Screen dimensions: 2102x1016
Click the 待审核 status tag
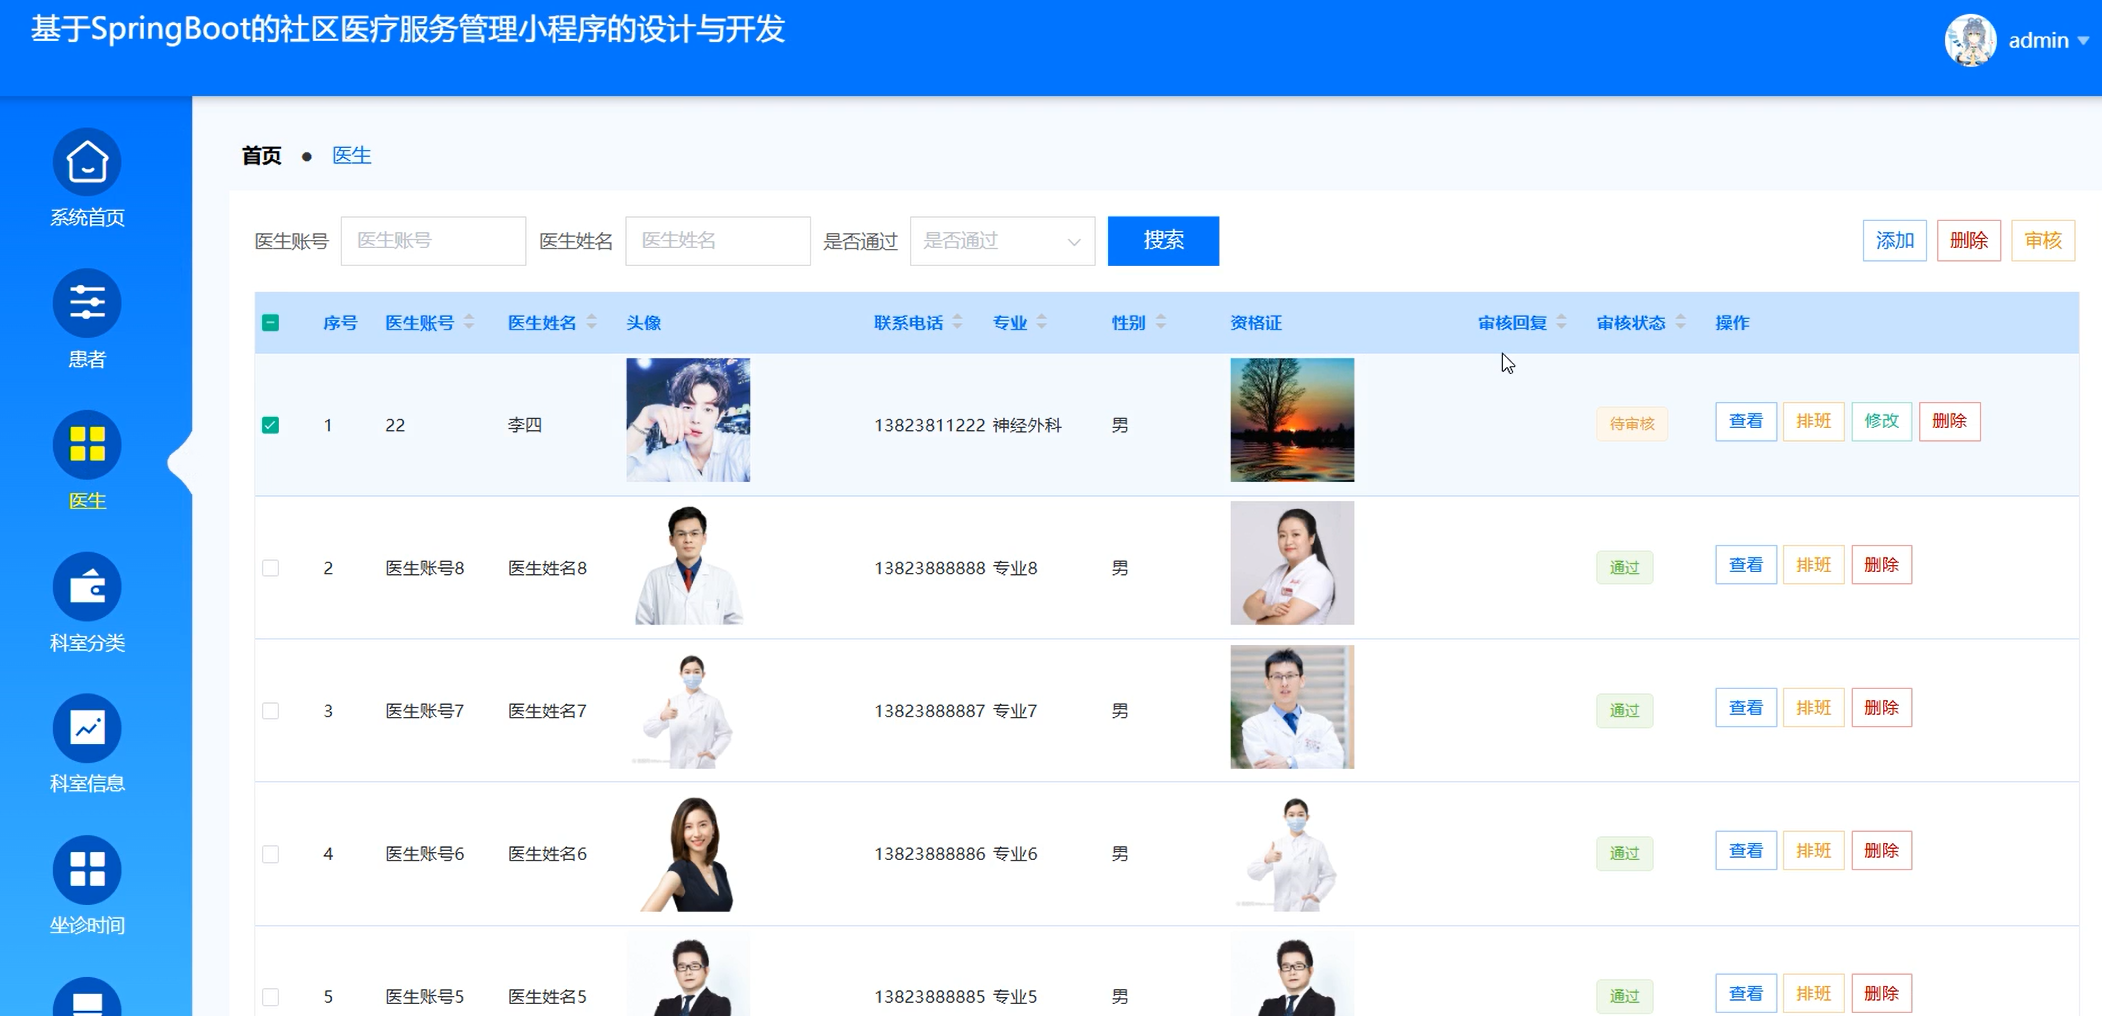(x=1632, y=424)
